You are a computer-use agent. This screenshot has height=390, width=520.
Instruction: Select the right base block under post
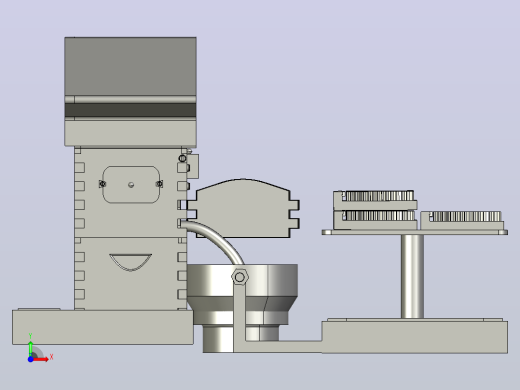click(x=415, y=337)
